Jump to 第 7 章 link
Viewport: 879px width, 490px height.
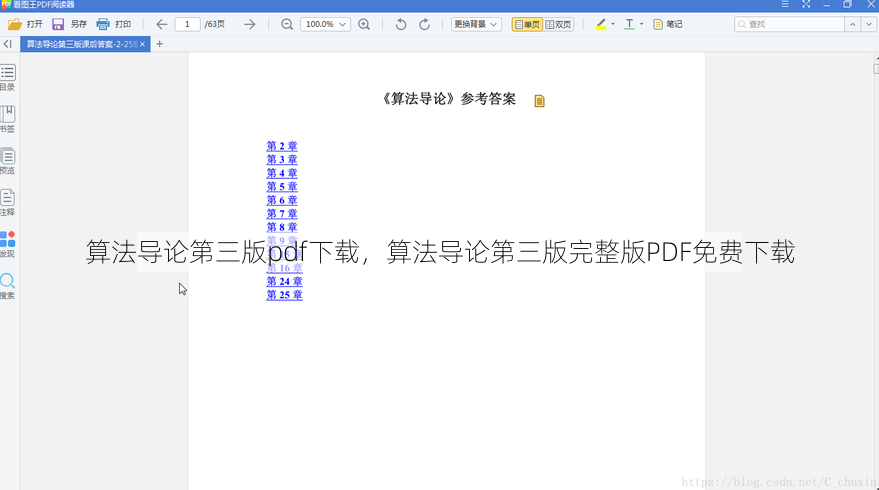pyautogui.click(x=282, y=213)
